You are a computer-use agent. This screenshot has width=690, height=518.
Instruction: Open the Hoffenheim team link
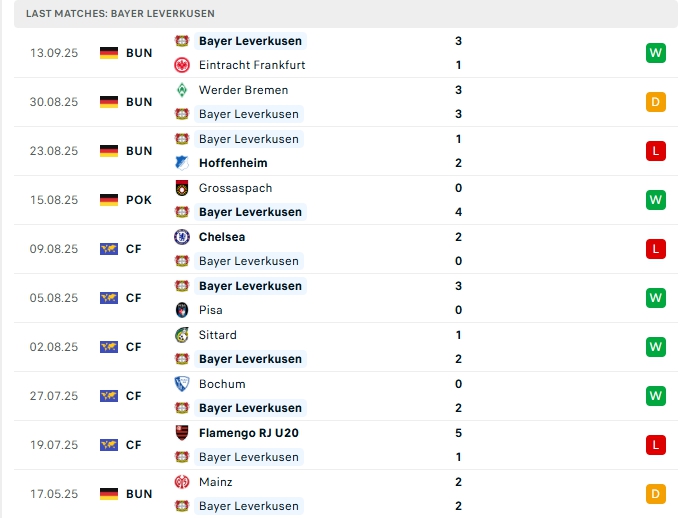point(233,163)
